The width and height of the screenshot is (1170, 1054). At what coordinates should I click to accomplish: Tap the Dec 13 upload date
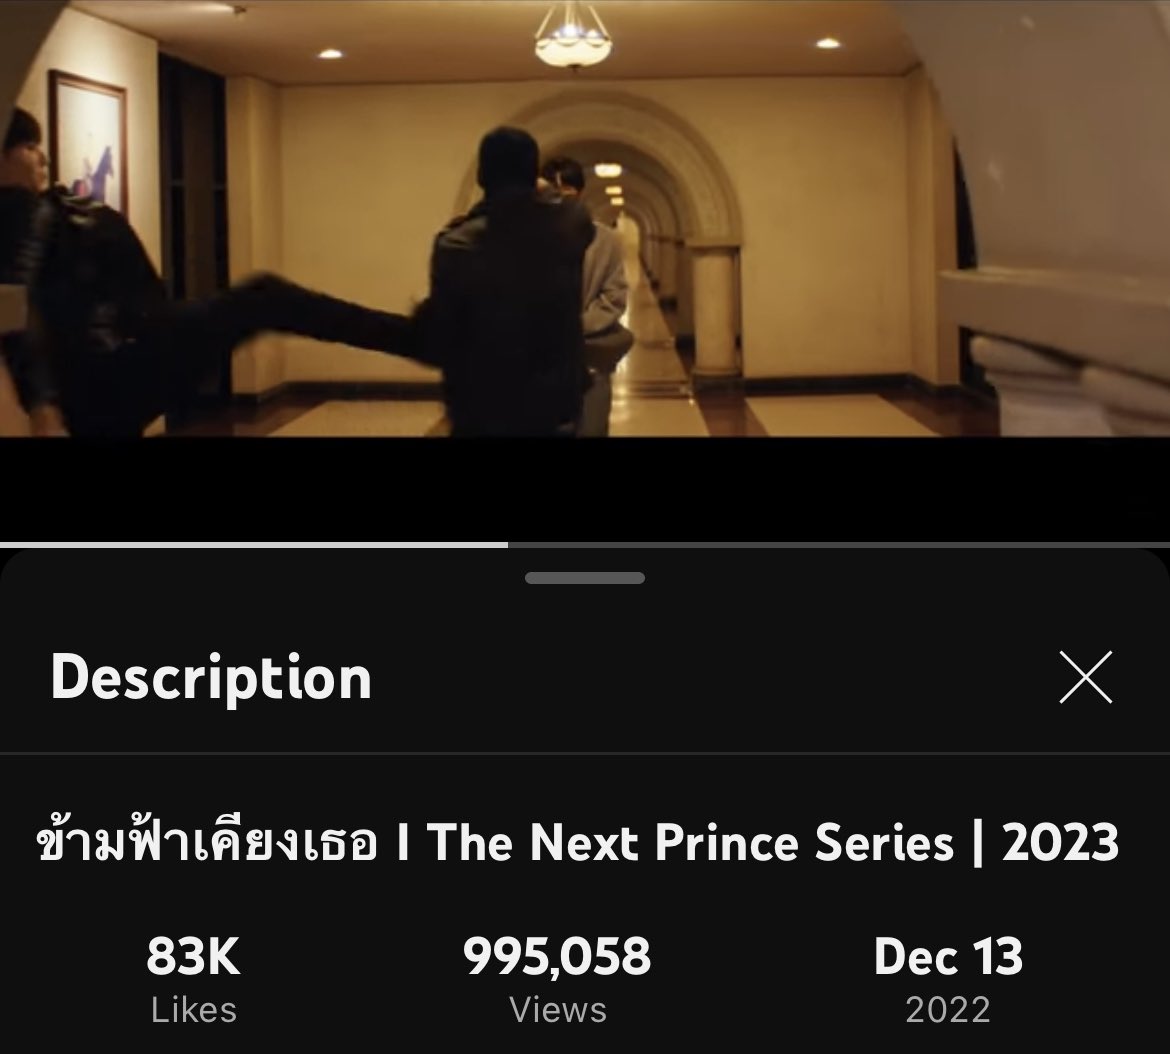point(948,956)
